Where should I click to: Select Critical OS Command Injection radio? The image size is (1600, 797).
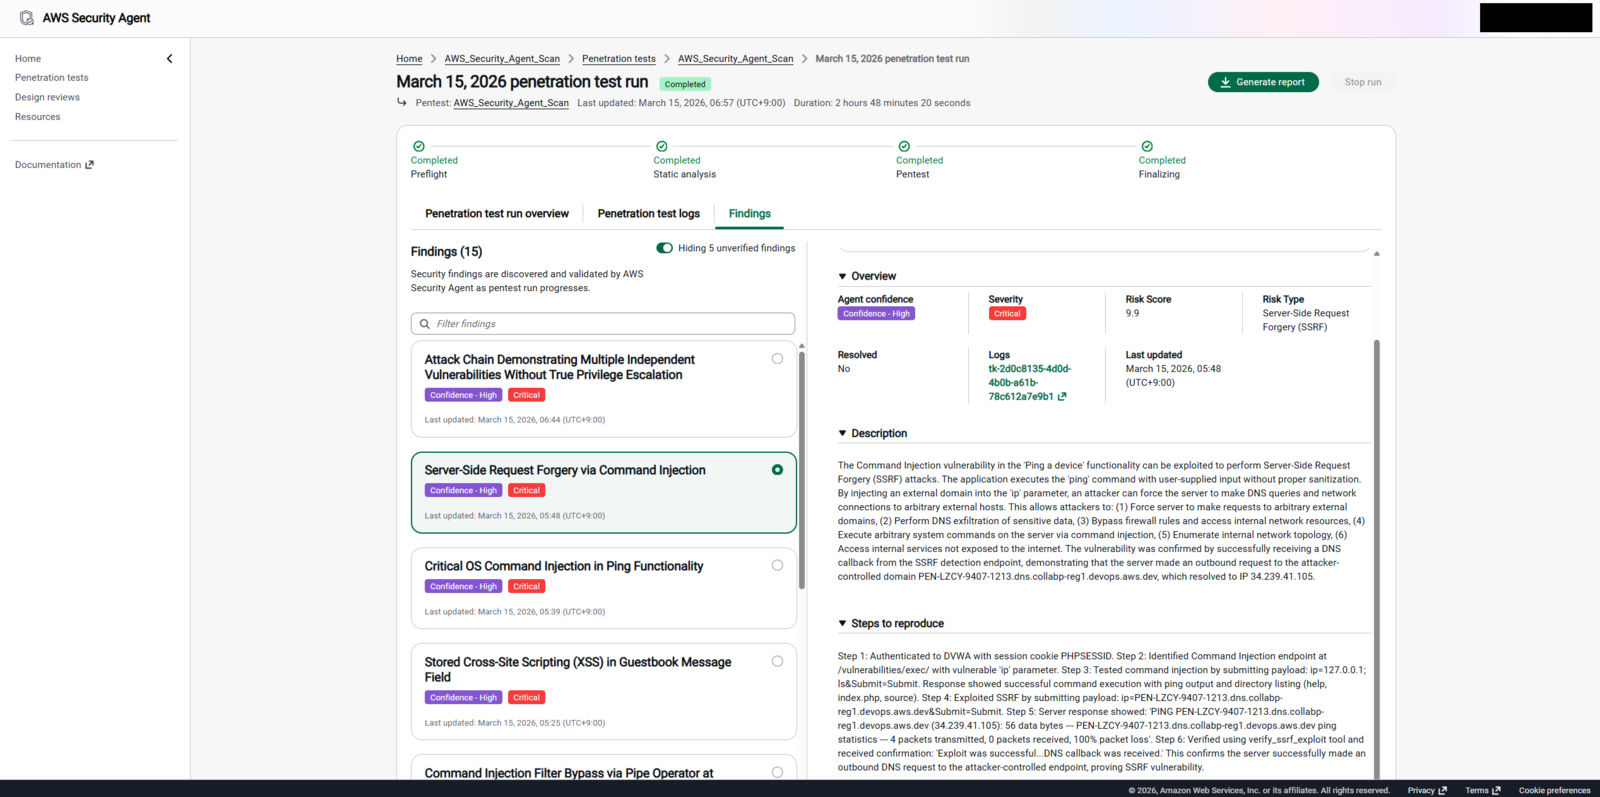[x=777, y=565]
